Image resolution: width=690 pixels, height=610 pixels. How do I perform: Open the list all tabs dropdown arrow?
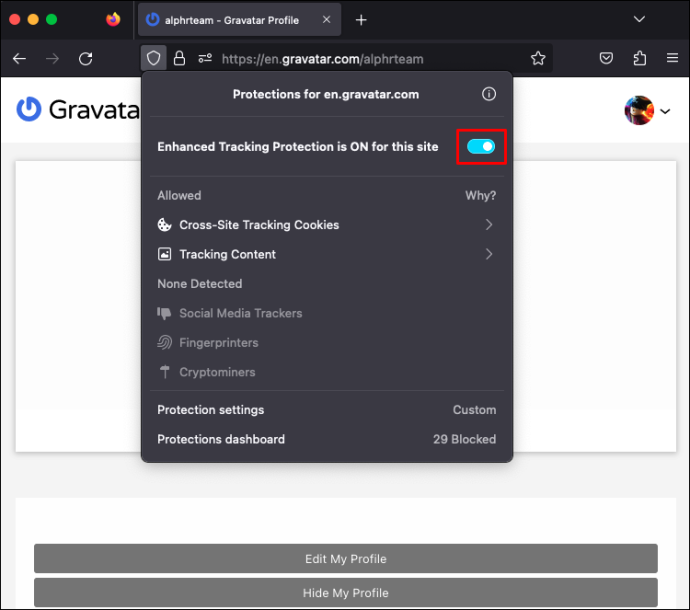[x=639, y=19]
